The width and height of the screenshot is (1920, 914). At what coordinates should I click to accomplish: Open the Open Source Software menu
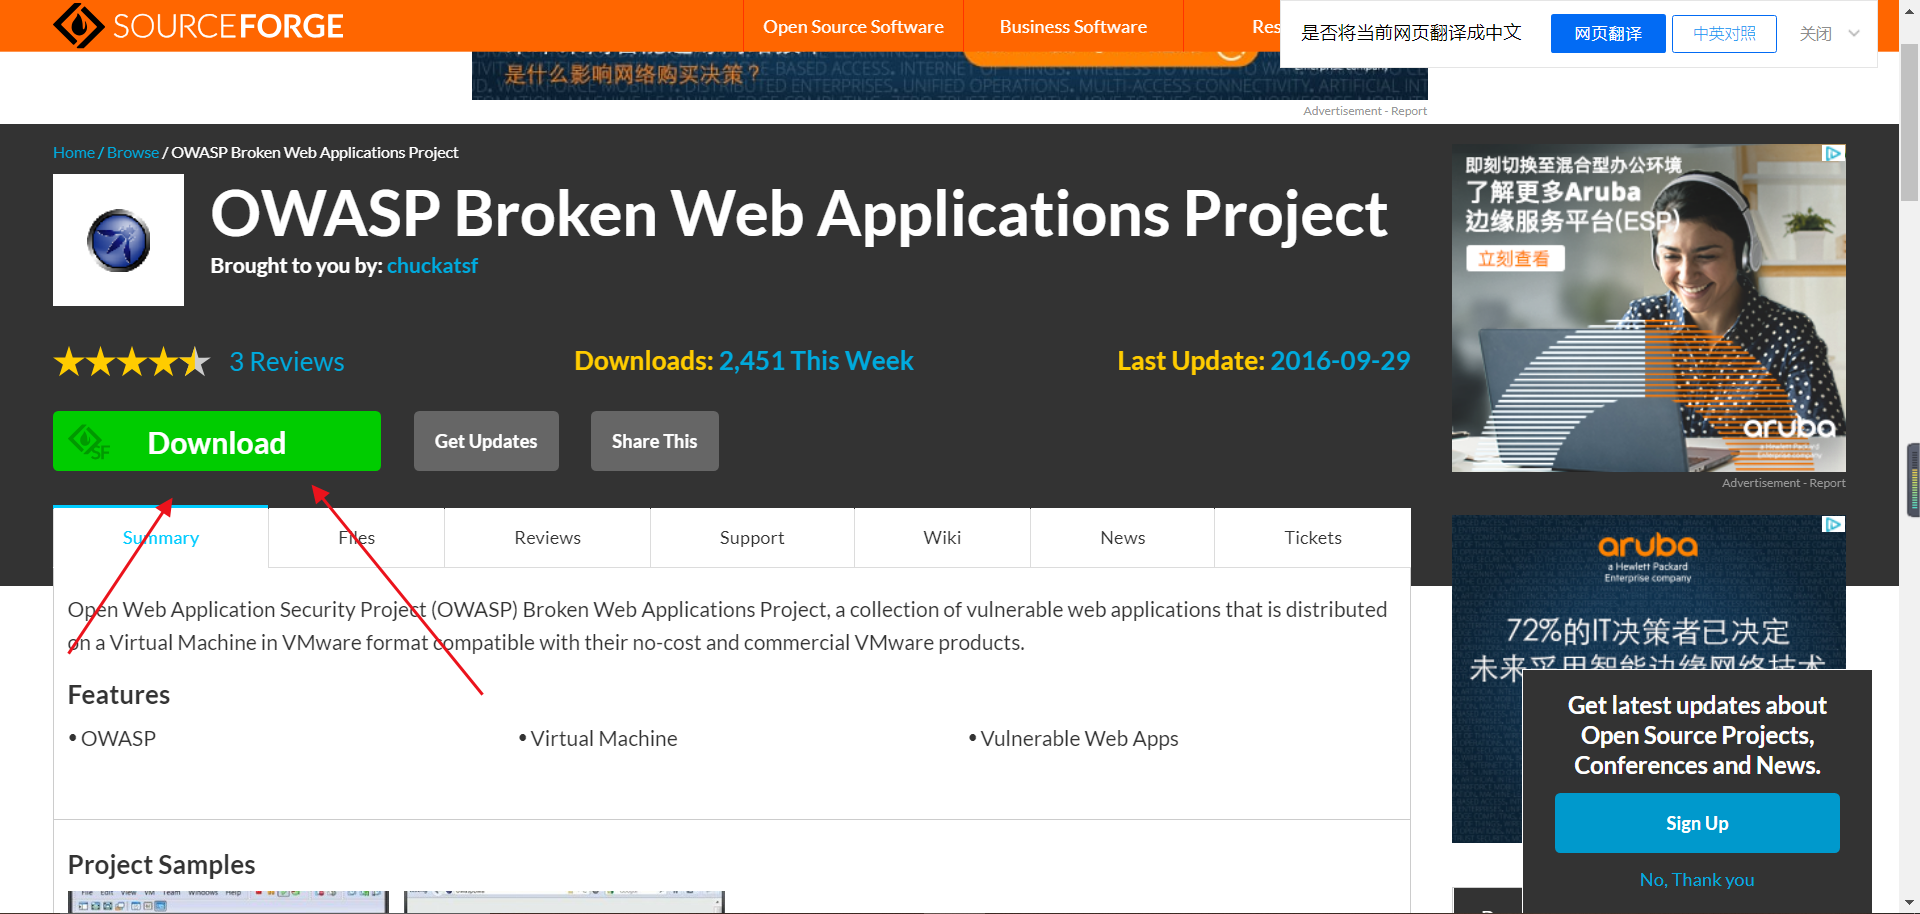[853, 26]
